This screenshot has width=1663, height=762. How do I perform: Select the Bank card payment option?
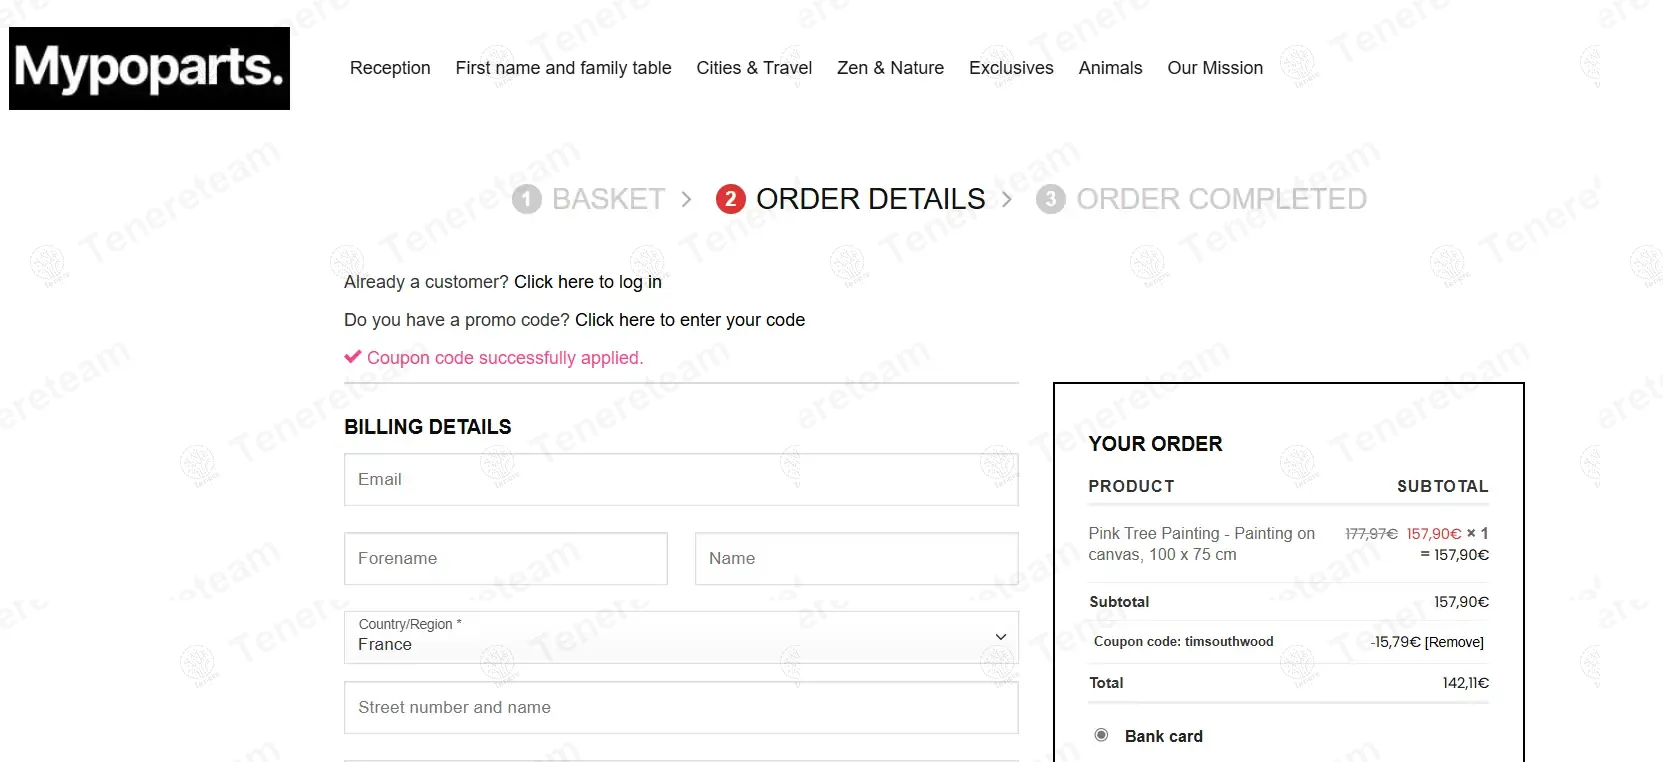[x=1102, y=735]
